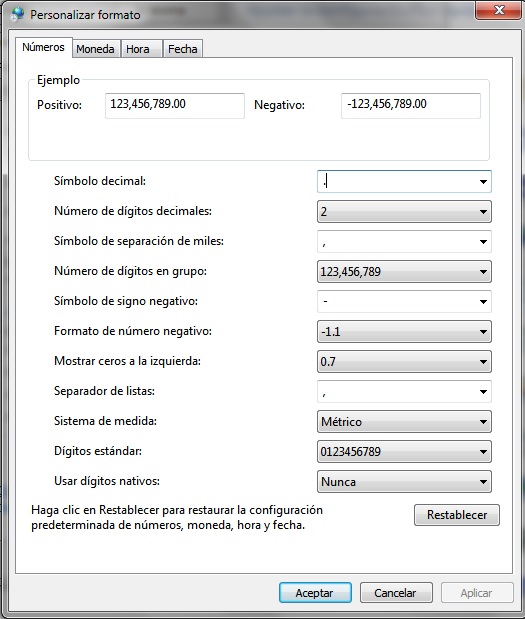
Task: Select the Números tab
Action: (x=43, y=47)
